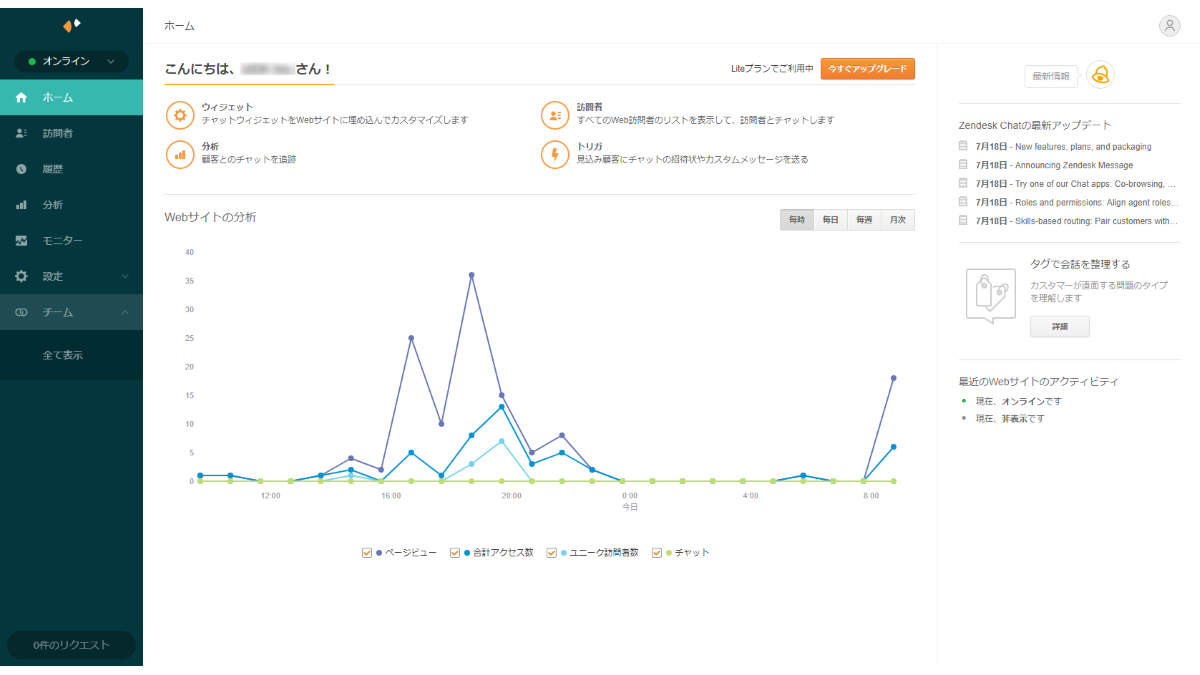This screenshot has height=675, width=1200.
Task: Uncheck the ページビュー legend checkbox
Action: click(x=368, y=552)
